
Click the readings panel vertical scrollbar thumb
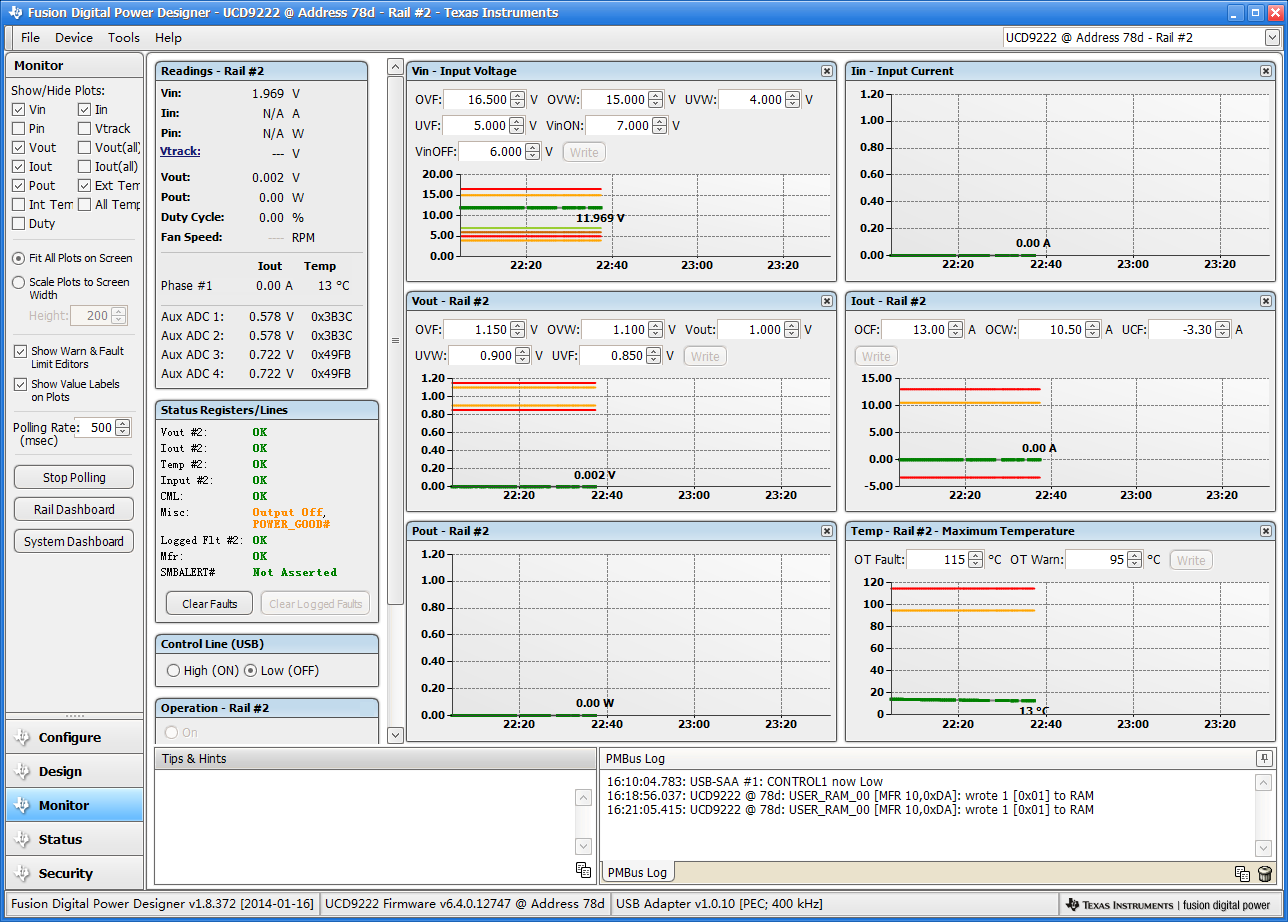395,340
